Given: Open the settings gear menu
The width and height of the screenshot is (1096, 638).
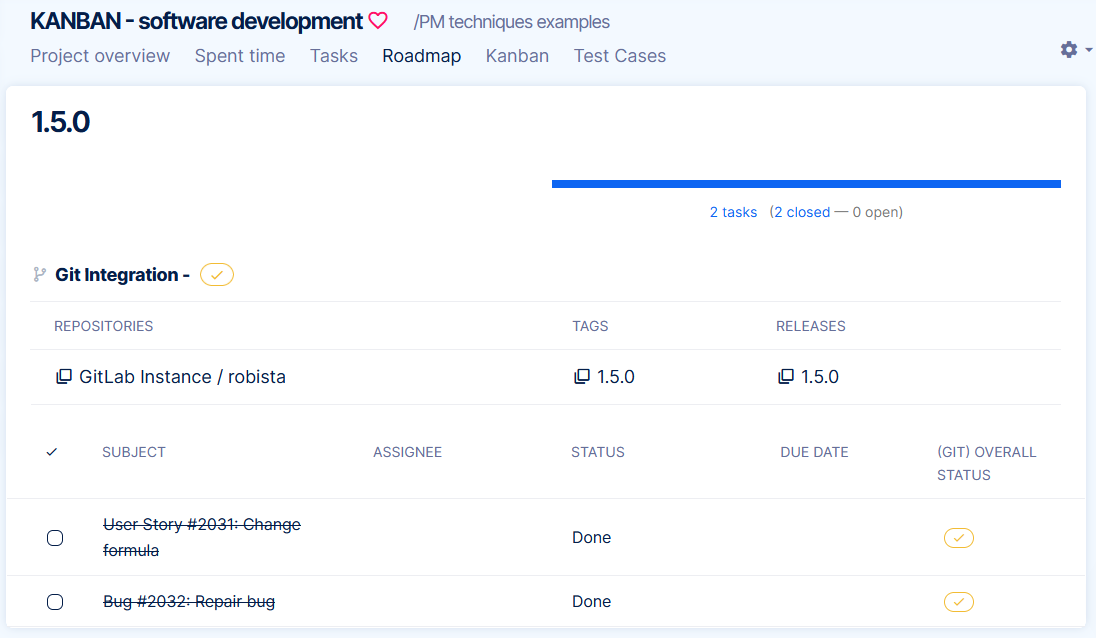Looking at the screenshot, I should pos(1069,49).
